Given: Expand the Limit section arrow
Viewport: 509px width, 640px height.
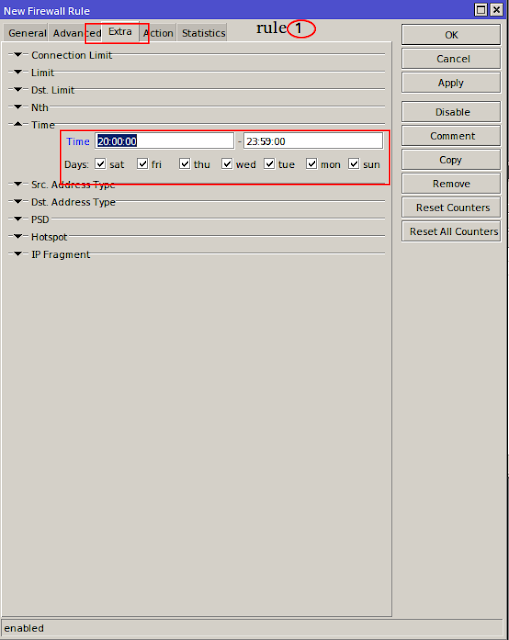Looking at the screenshot, I should click(x=18, y=72).
